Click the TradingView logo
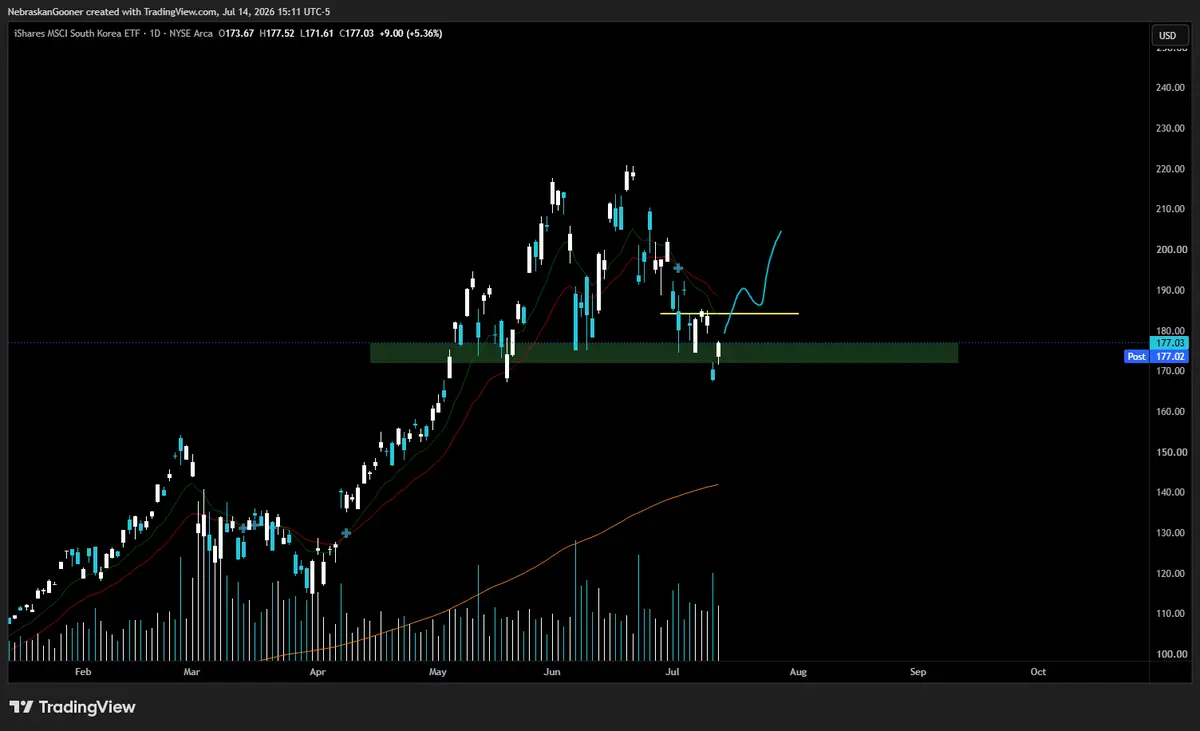Image resolution: width=1200 pixels, height=731 pixels. 72,707
